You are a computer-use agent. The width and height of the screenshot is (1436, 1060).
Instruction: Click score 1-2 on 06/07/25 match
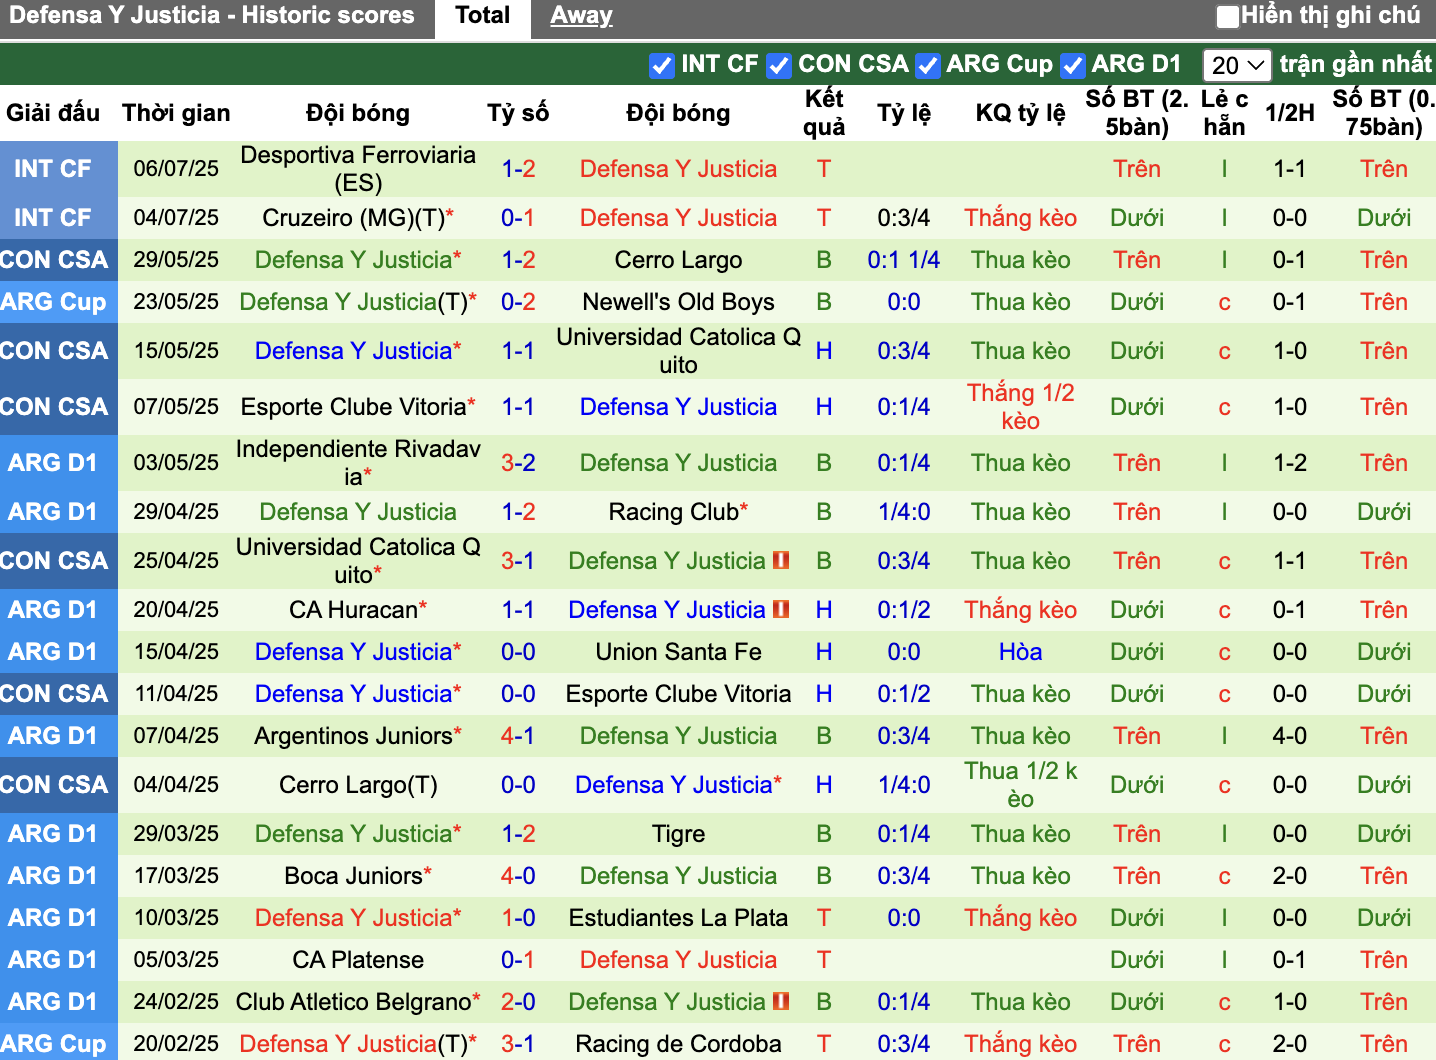coord(518,169)
